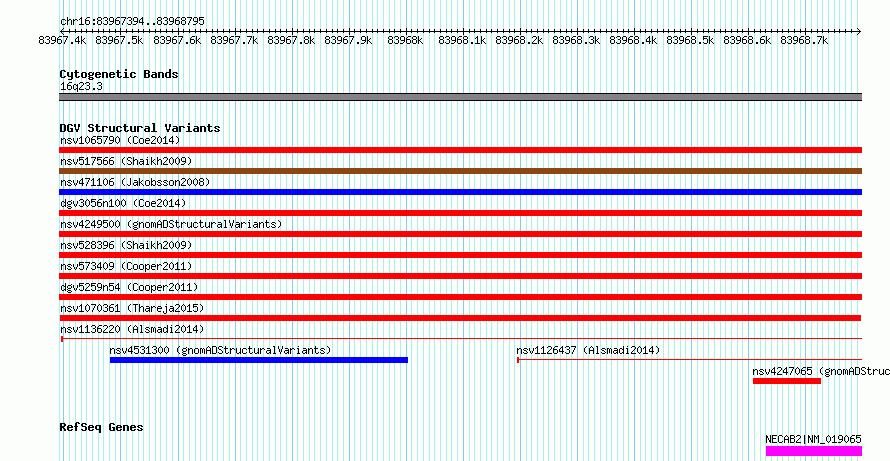This screenshot has width=890, height=461.
Task: Click the nsv573409 (Cooper2011) variant bar
Action: click(x=460, y=276)
